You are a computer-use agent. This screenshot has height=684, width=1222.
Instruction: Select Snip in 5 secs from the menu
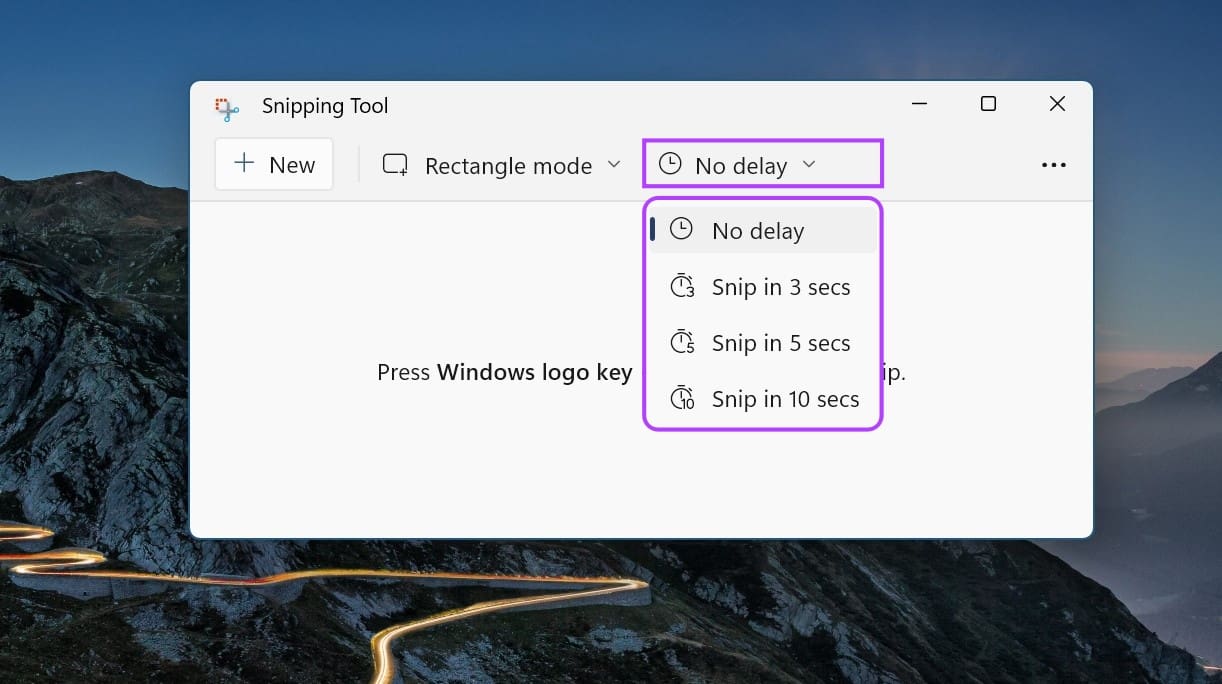click(780, 342)
